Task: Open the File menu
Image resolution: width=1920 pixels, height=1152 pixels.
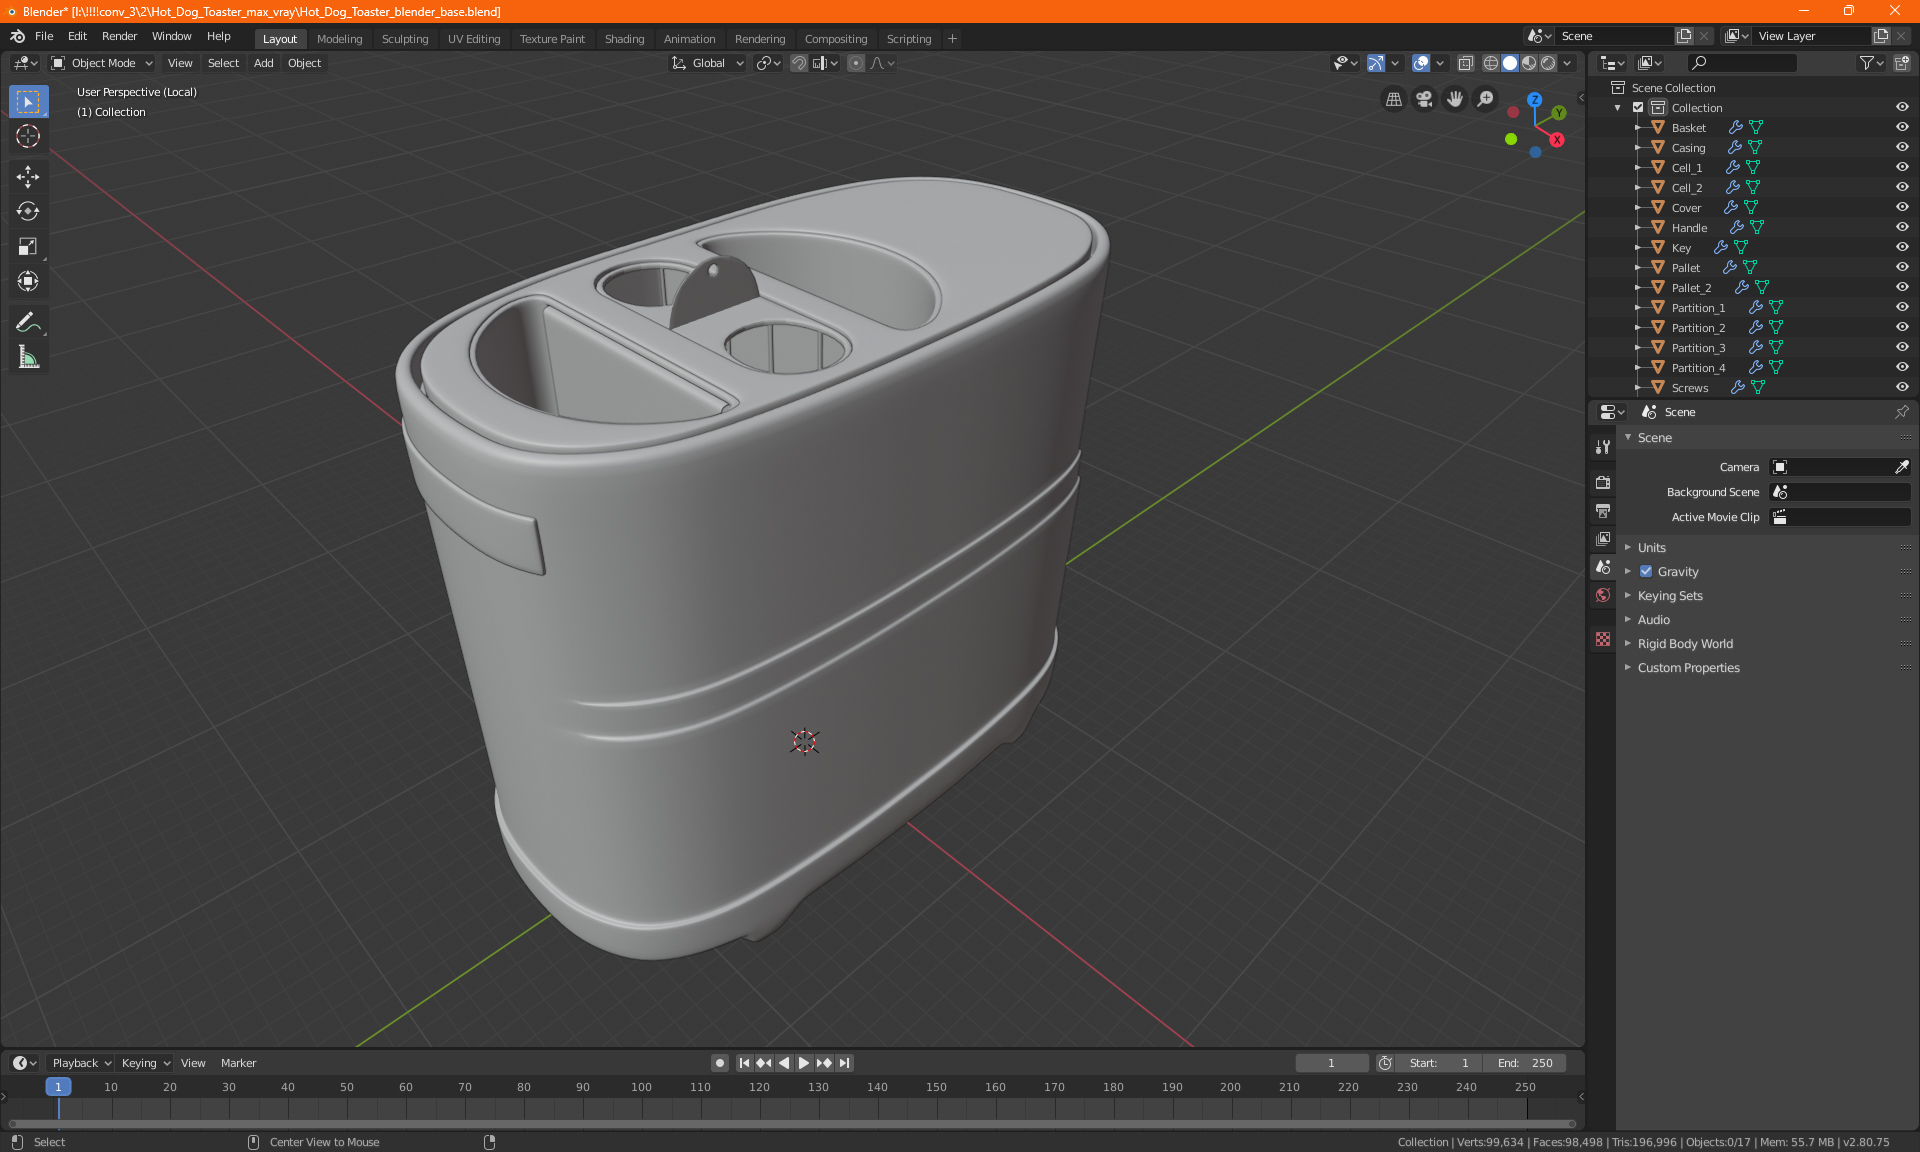Action: tap(44, 36)
